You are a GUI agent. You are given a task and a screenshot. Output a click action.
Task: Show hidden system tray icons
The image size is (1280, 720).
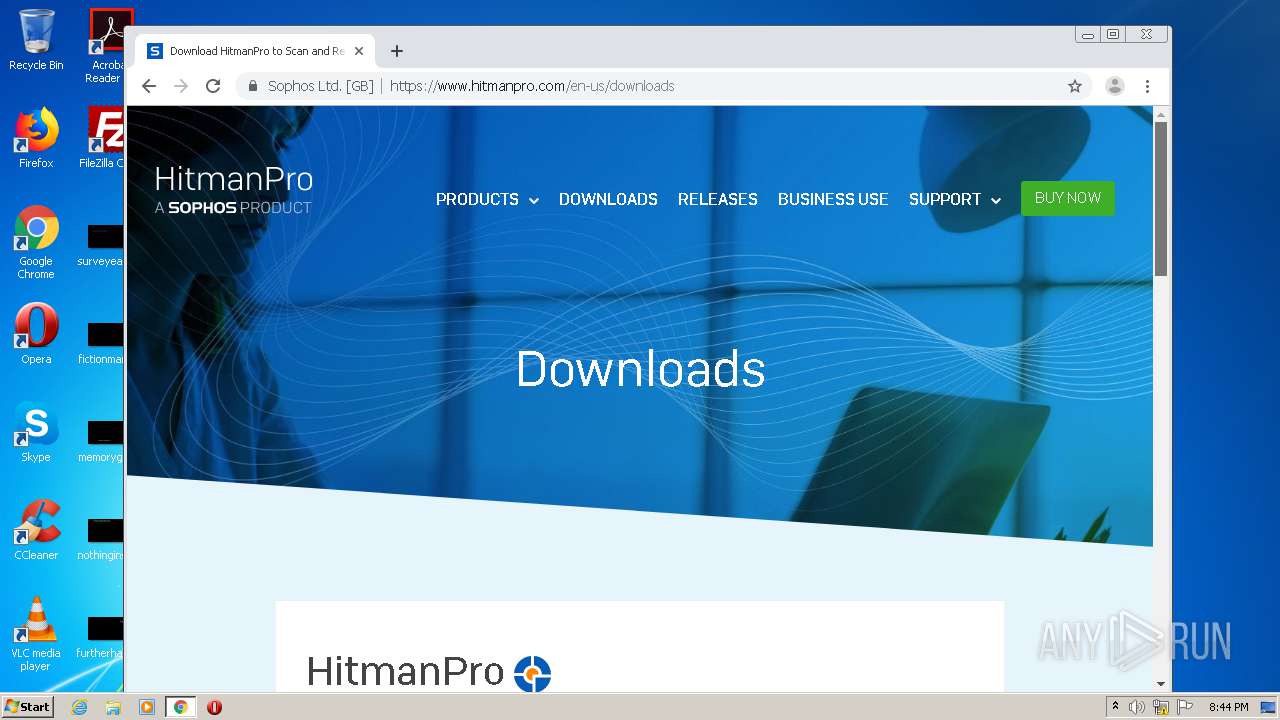tap(1115, 707)
